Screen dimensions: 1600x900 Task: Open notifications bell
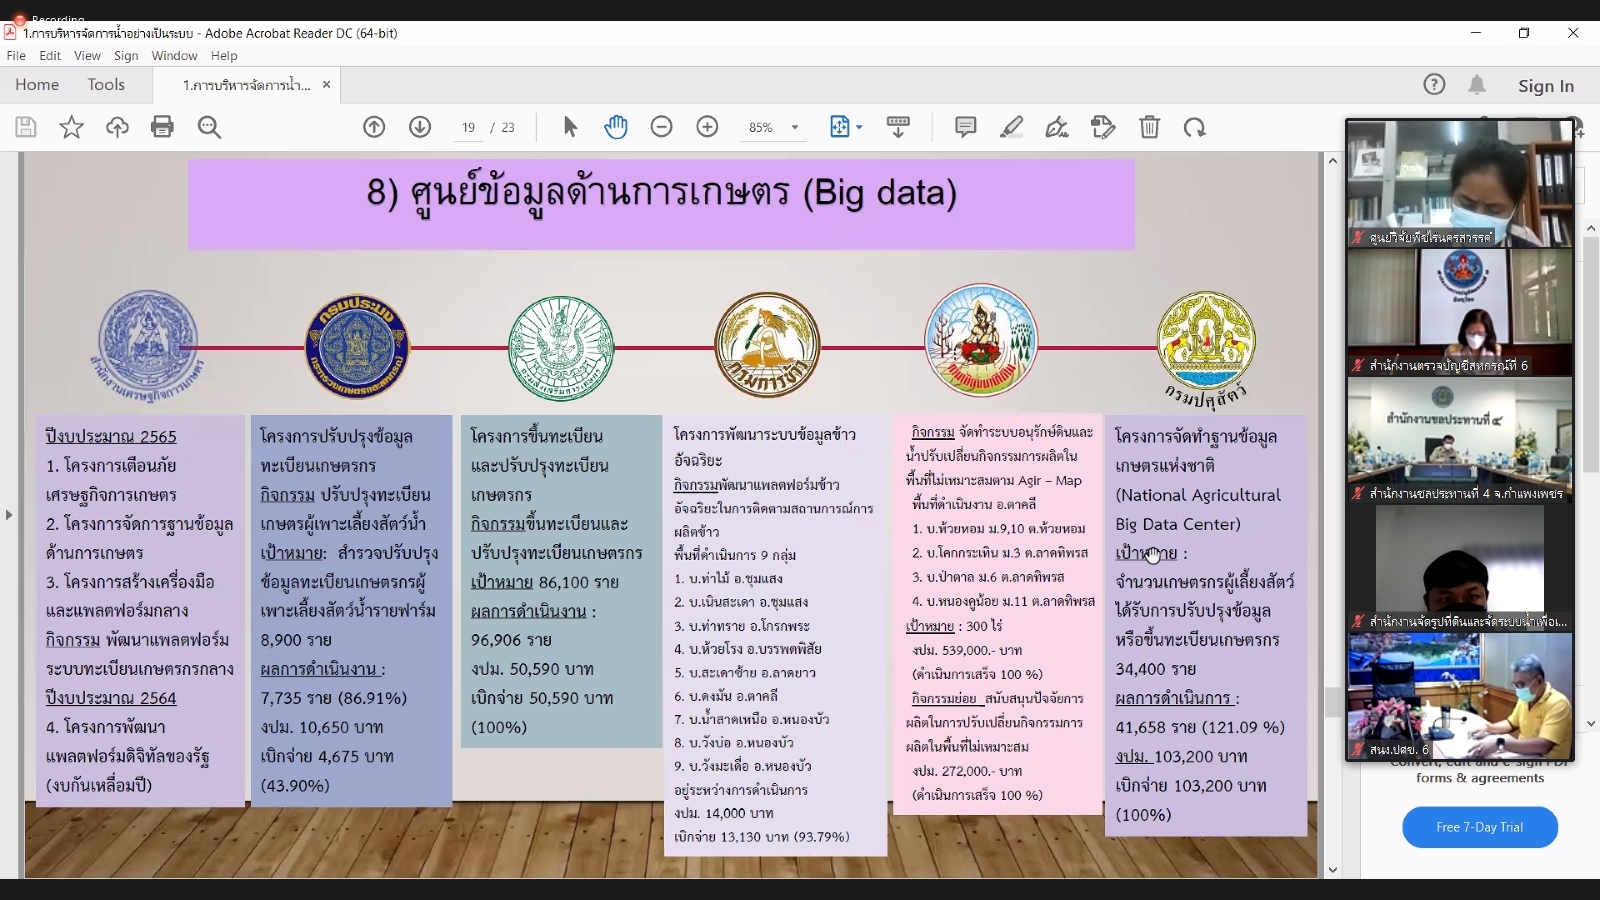click(x=1477, y=85)
